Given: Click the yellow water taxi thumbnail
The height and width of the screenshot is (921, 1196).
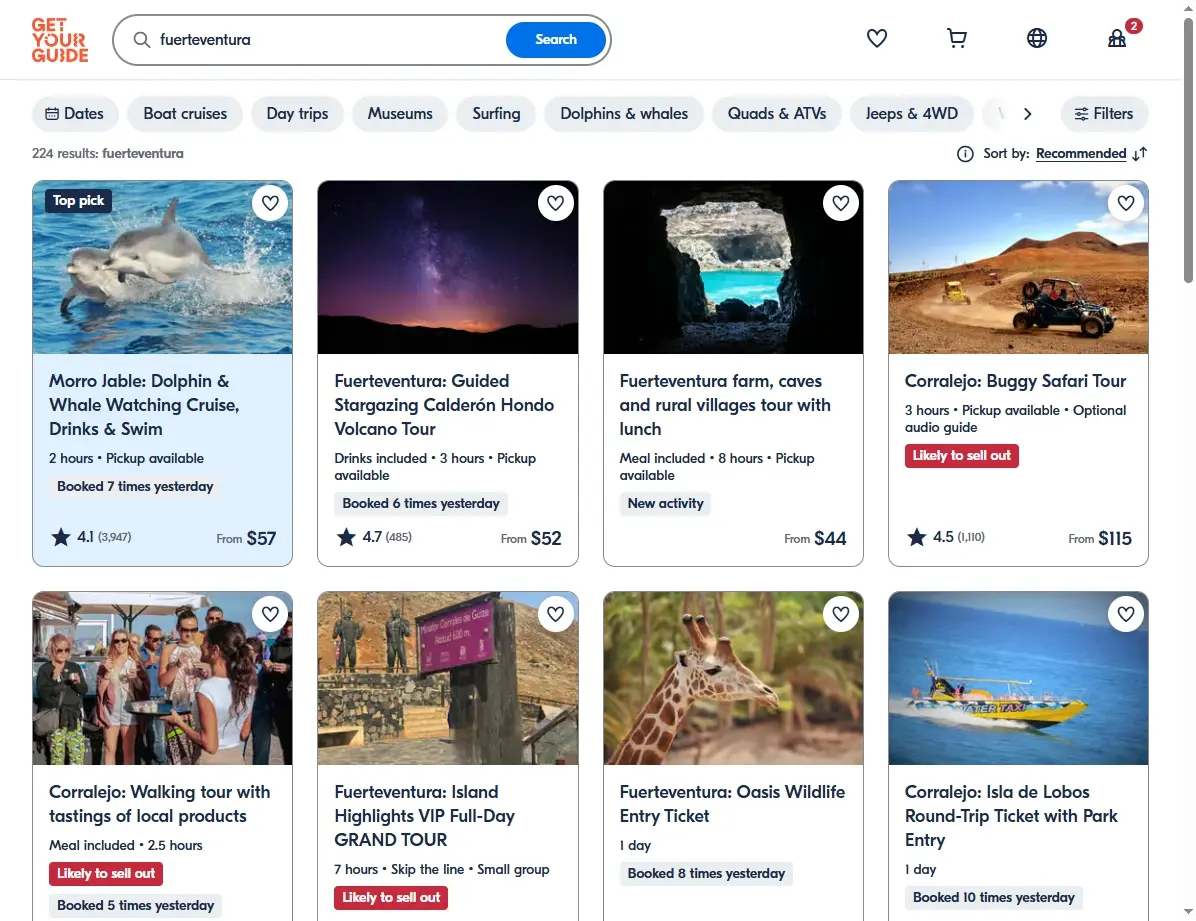Looking at the screenshot, I should coord(1018,678).
